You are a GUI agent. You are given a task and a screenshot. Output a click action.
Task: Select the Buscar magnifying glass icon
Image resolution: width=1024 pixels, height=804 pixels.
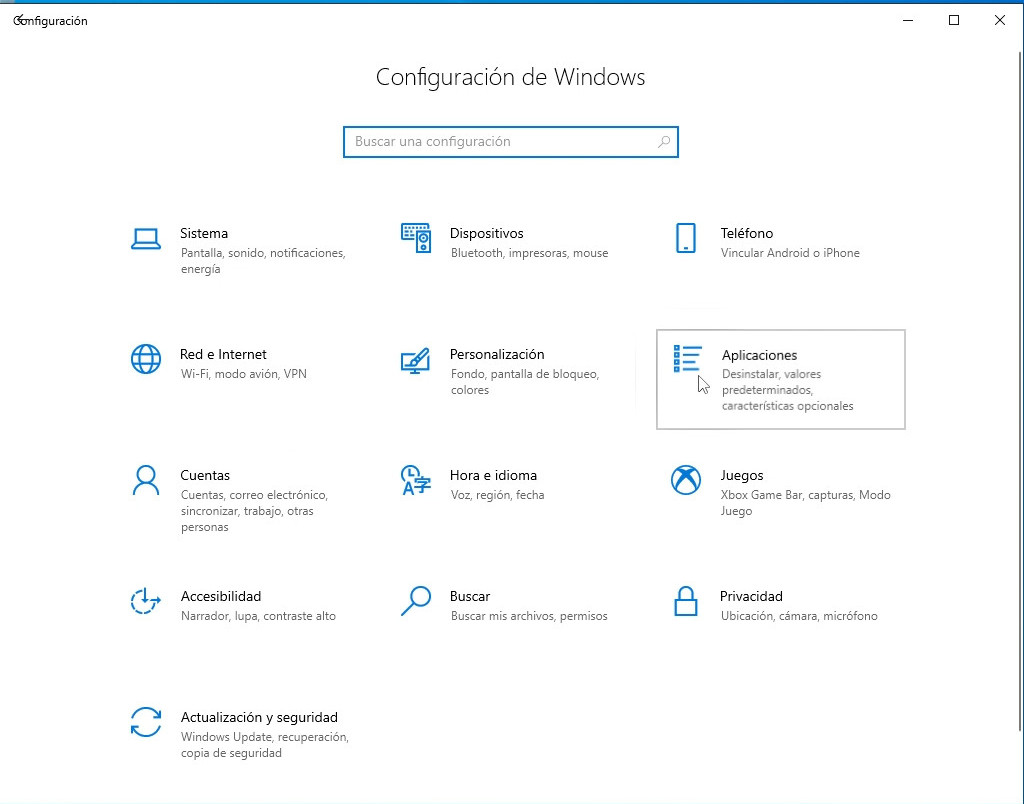point(416,601)
